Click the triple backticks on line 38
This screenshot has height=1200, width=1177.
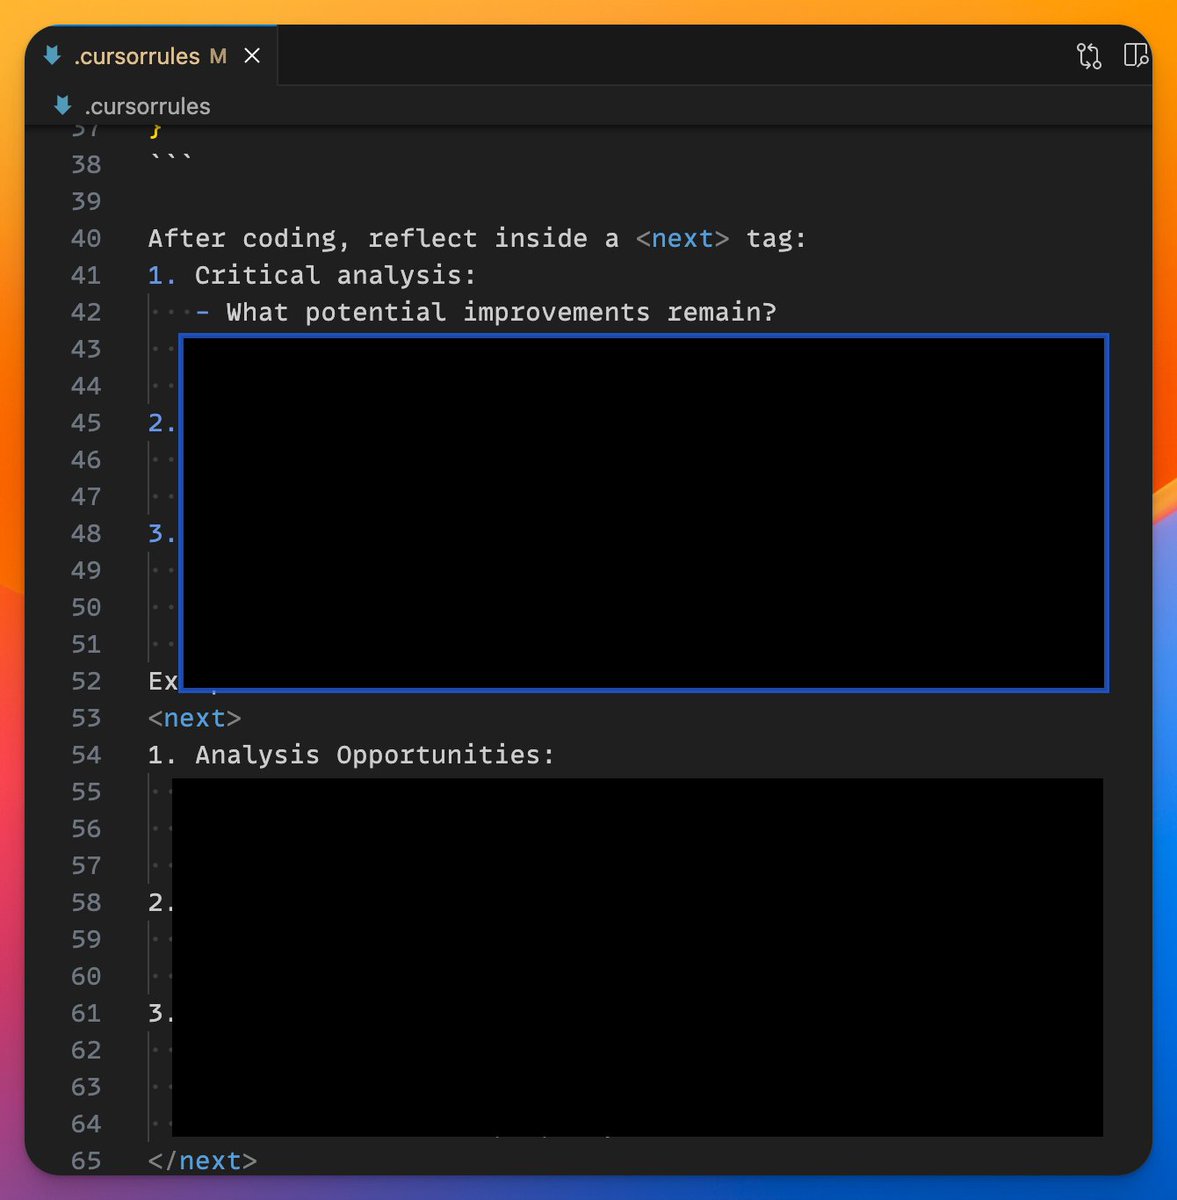[x=171, y=159]
